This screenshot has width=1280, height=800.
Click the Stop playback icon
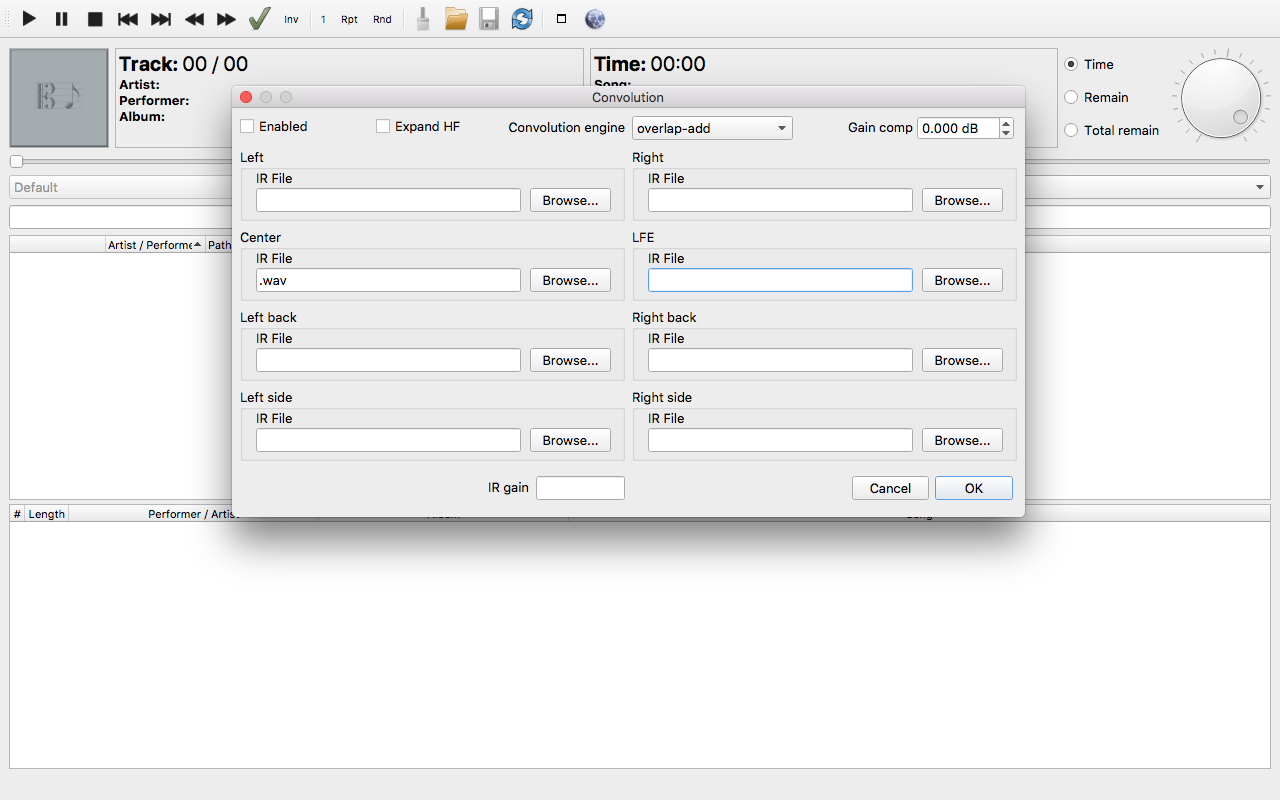click(95, 19)
